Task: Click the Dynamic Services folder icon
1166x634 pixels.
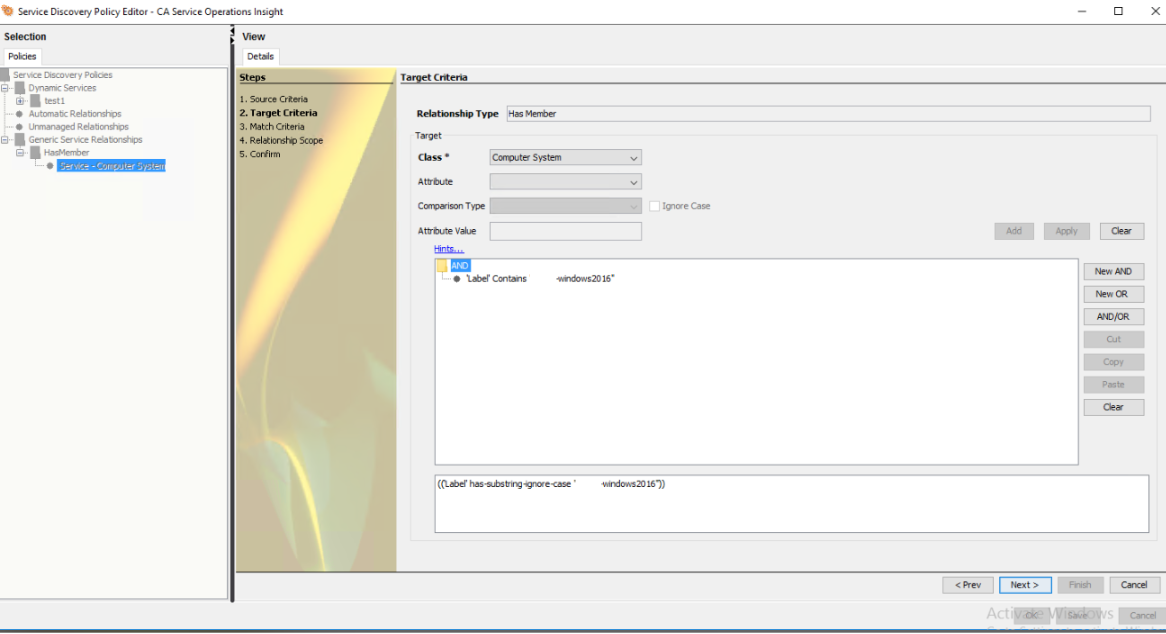Action: coord(20,88)
